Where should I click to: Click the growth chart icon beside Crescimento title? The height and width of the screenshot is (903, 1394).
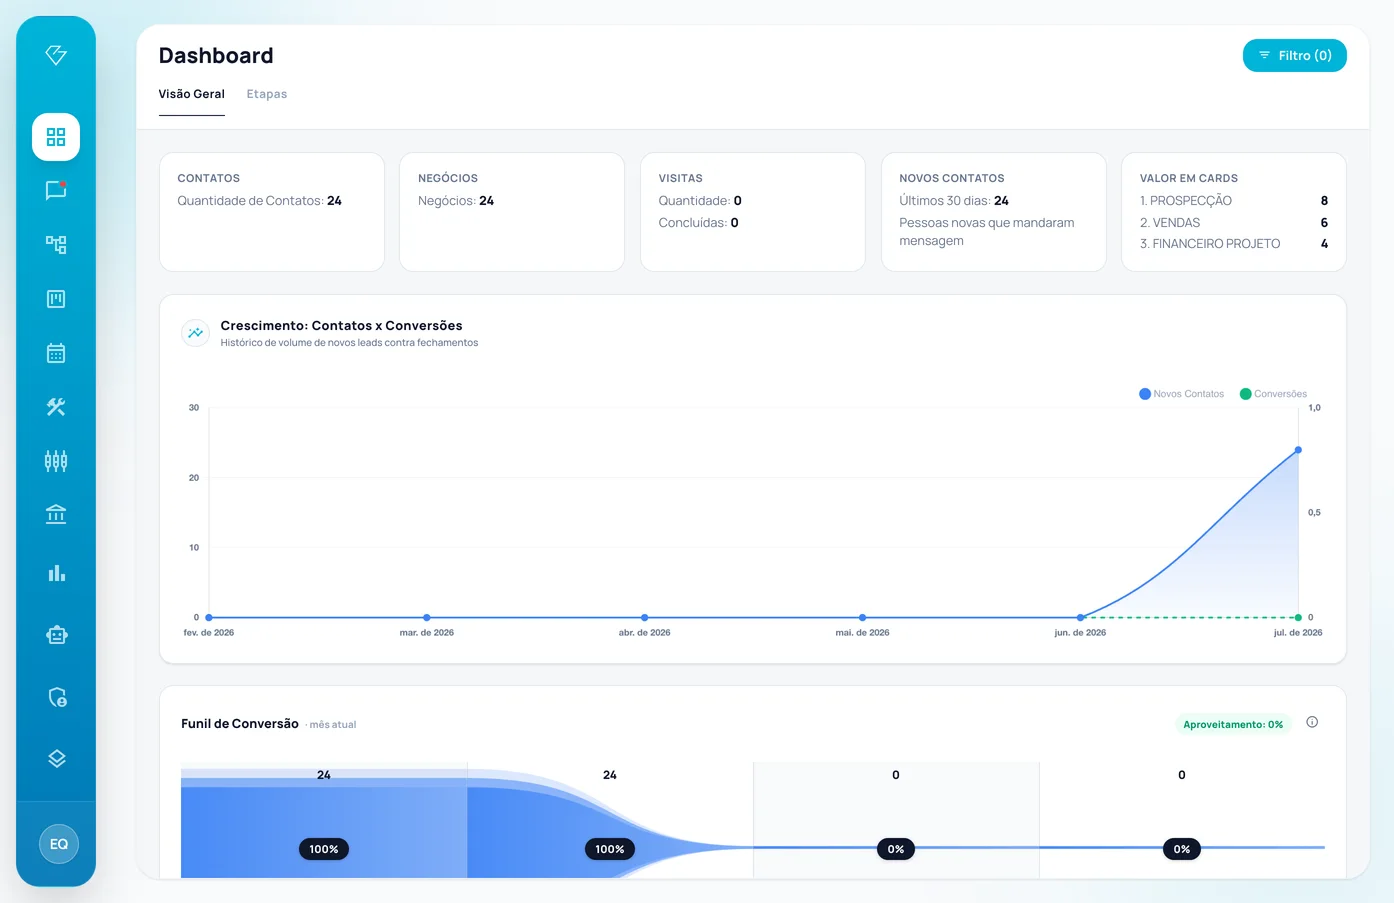(195, 333)
